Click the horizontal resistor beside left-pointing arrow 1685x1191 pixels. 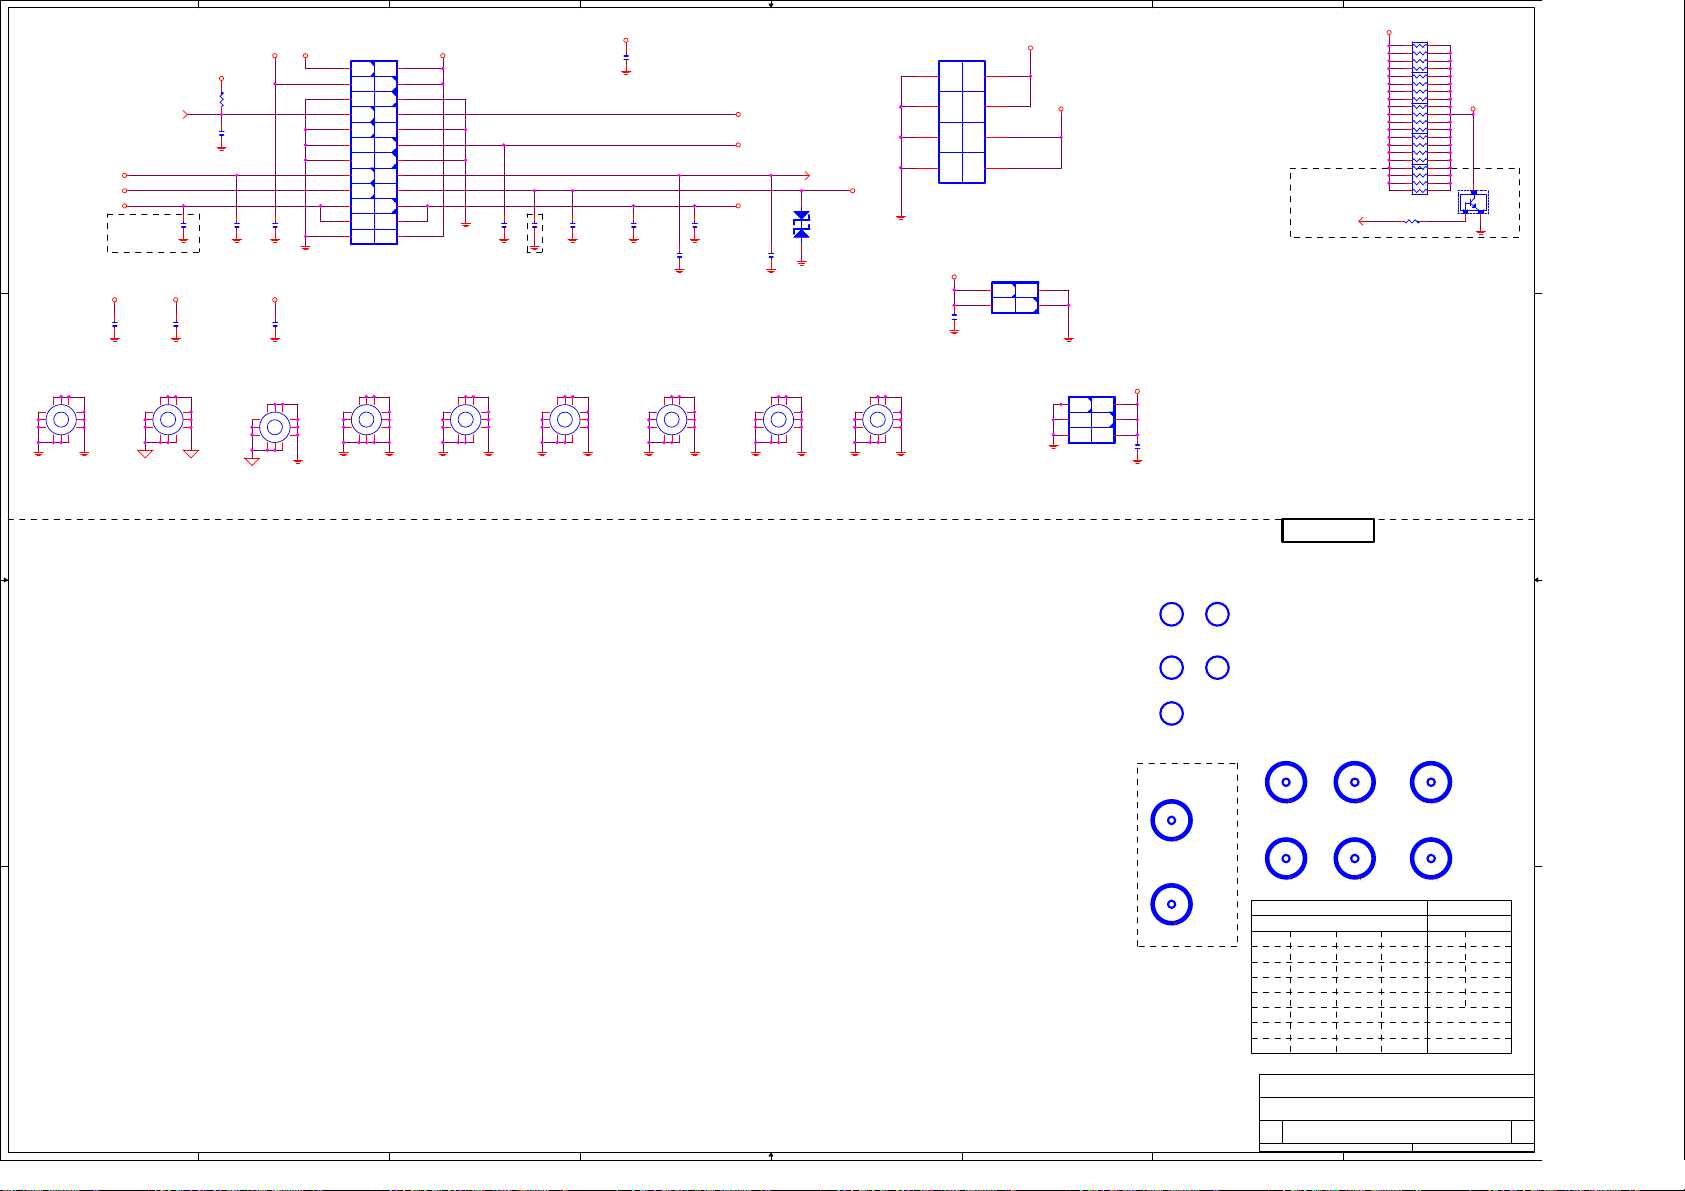coord(1412,221)
